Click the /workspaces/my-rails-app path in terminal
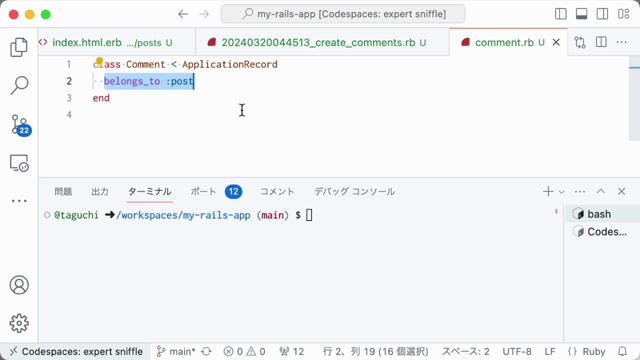The image size is (640, 360). pyautogui.click(x=183, y=215)
